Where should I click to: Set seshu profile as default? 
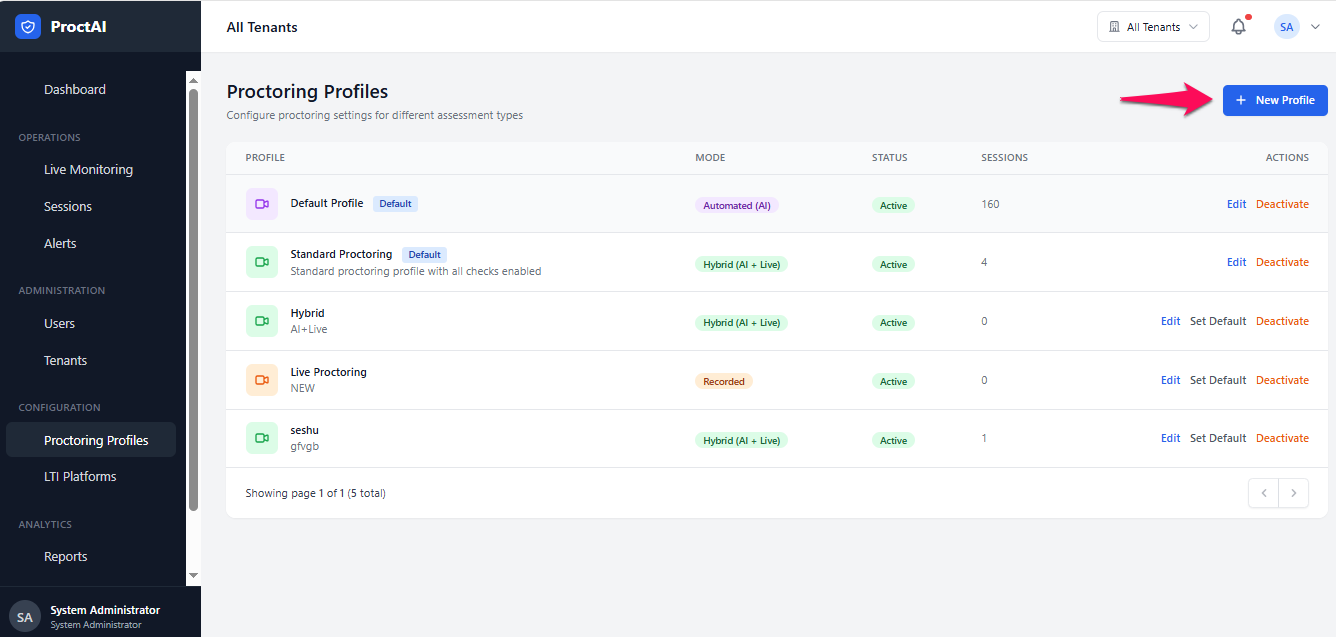(x=1218, y=438)
